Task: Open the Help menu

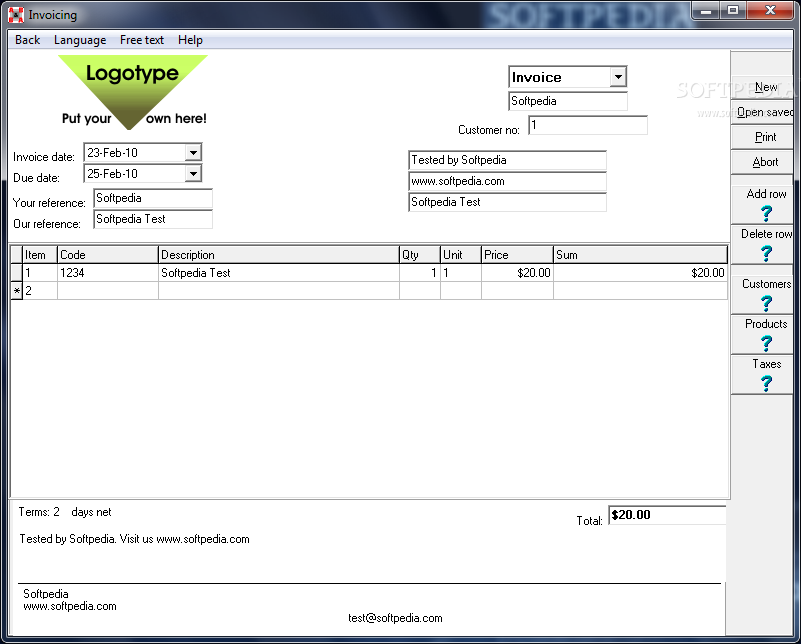Action: [191, 40]
